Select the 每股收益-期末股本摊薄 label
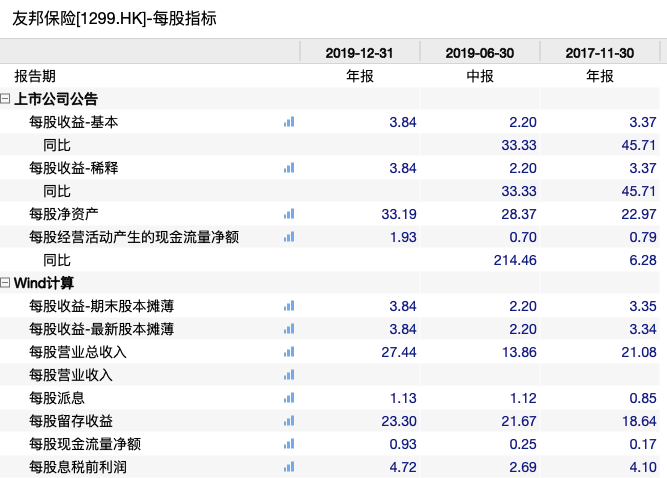The width and height of the screenshot is (667, 478). coord(101,306)
